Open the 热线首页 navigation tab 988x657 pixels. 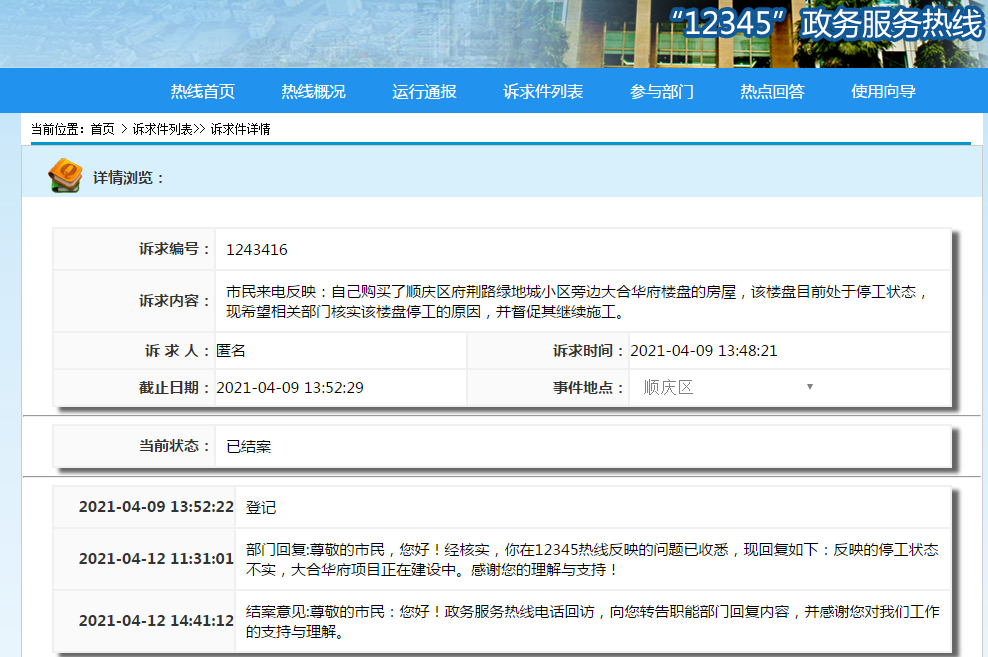(x=203, y=92)
